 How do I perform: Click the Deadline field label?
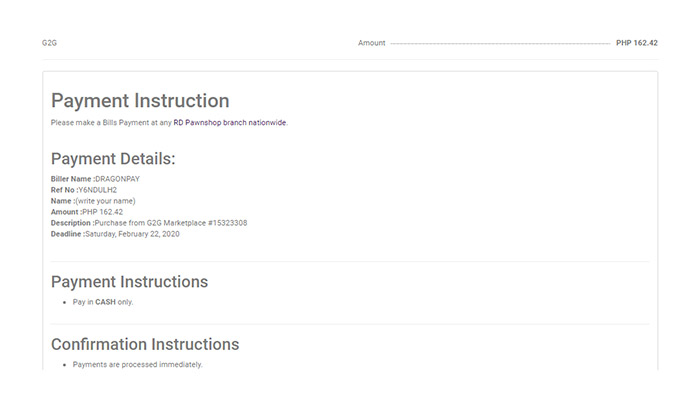(67, 234)
